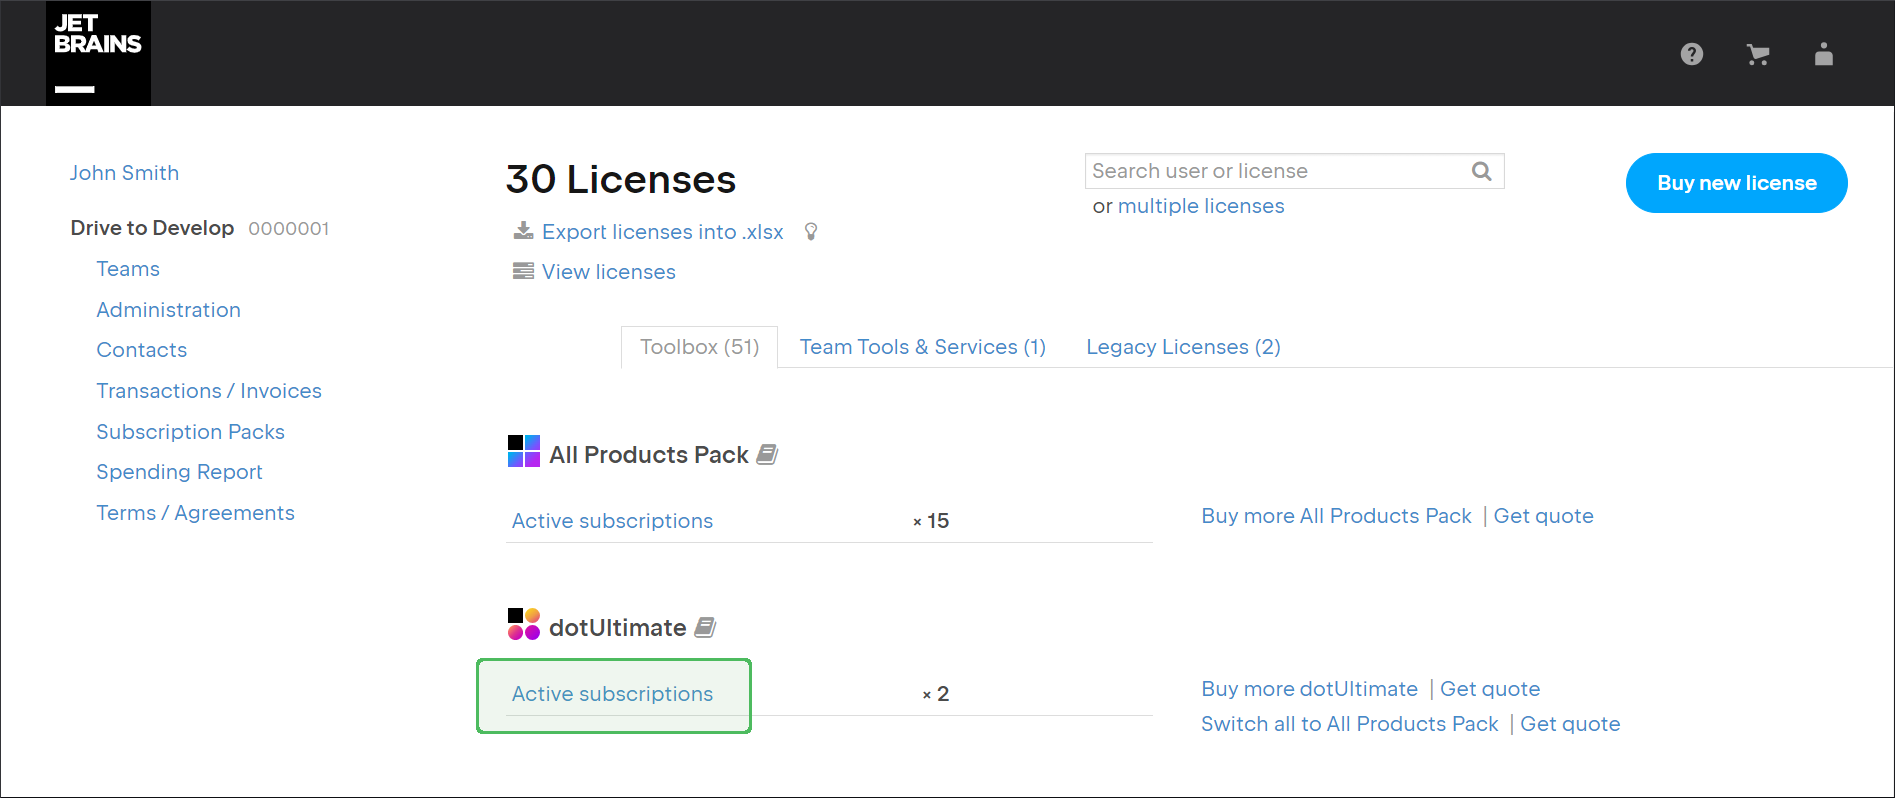Select the Toolbox (51) tab
The height and width of the screenshot is (798, 1895).
point(699,347)
